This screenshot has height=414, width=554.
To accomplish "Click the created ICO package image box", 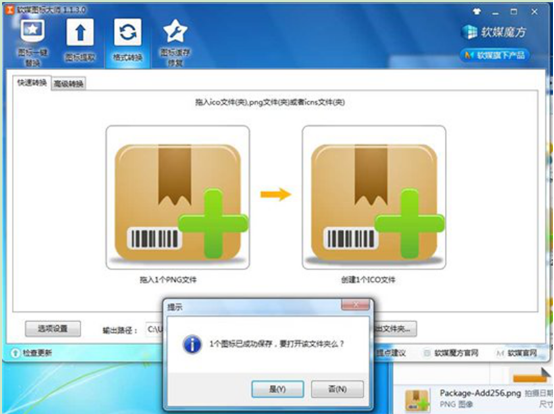I will 374,197.
